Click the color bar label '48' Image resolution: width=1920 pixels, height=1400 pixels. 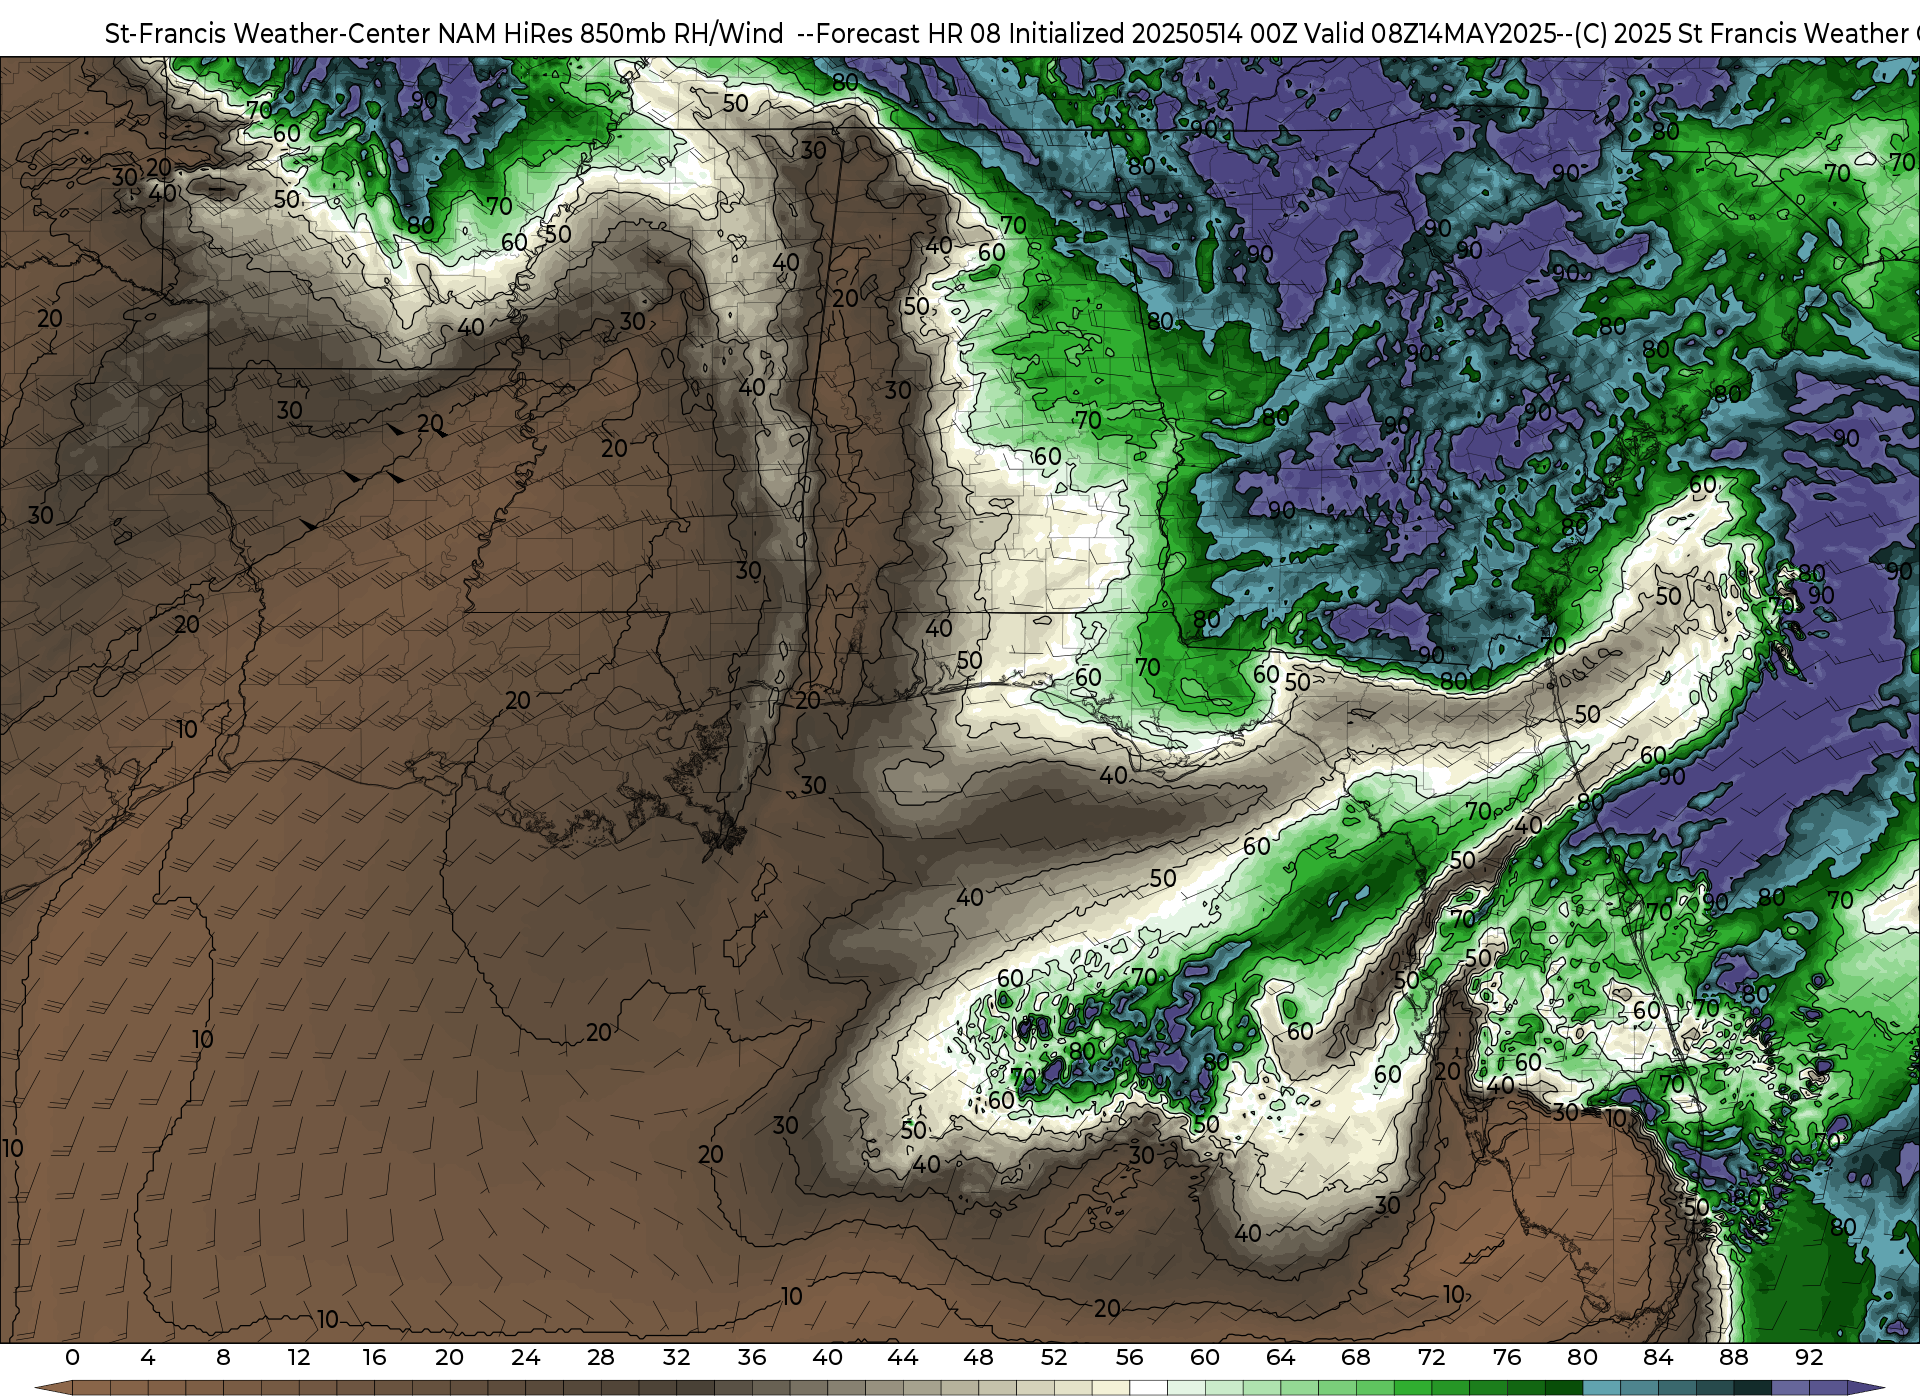pyautogui.click(x=978, y=1358)
